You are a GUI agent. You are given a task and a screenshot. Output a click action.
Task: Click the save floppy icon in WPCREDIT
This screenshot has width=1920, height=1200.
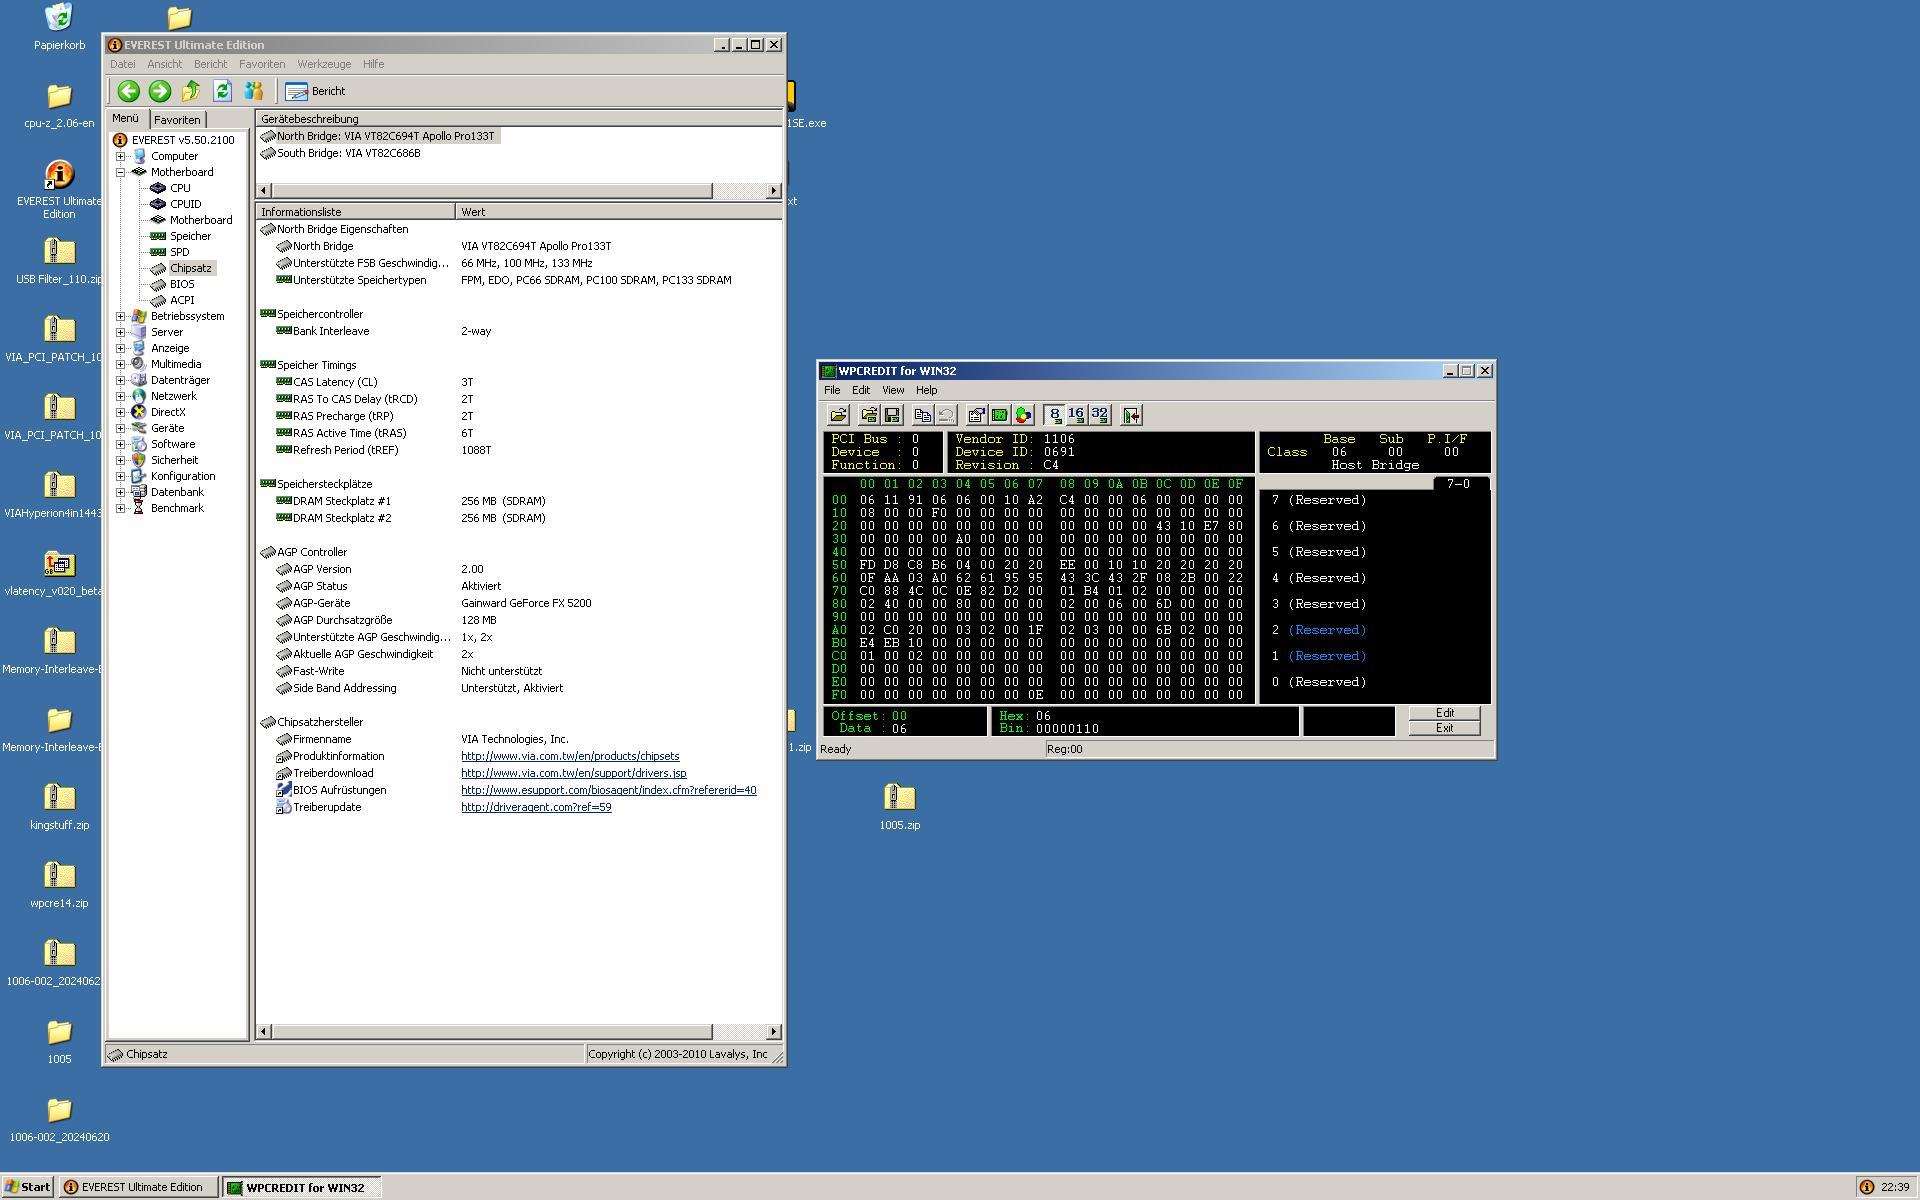tap(892, 415)
